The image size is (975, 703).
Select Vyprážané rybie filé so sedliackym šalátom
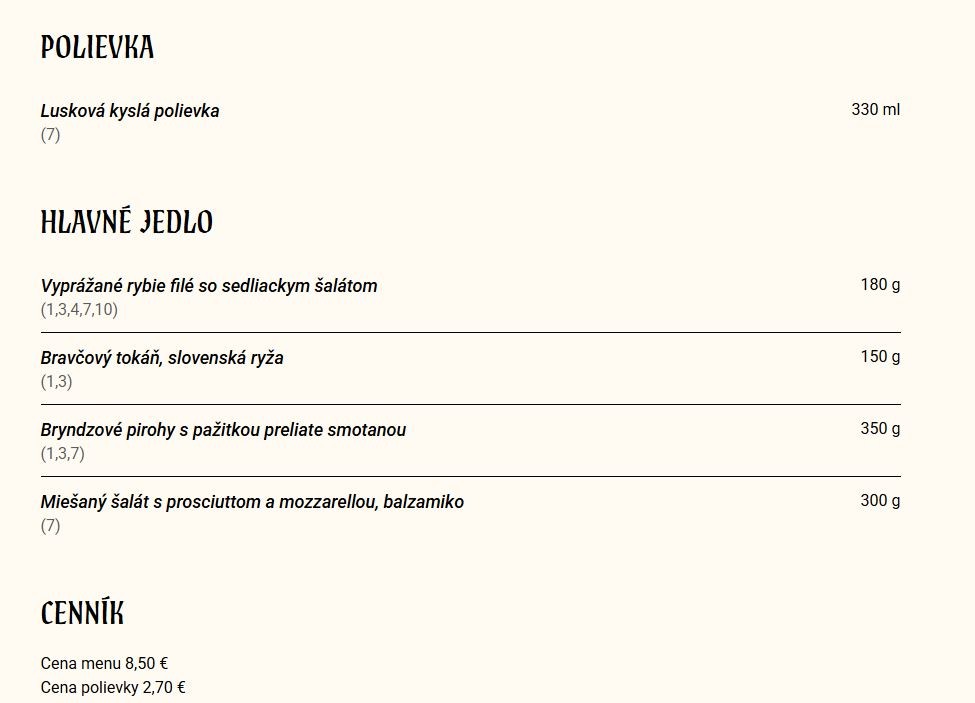click(209, 286)
